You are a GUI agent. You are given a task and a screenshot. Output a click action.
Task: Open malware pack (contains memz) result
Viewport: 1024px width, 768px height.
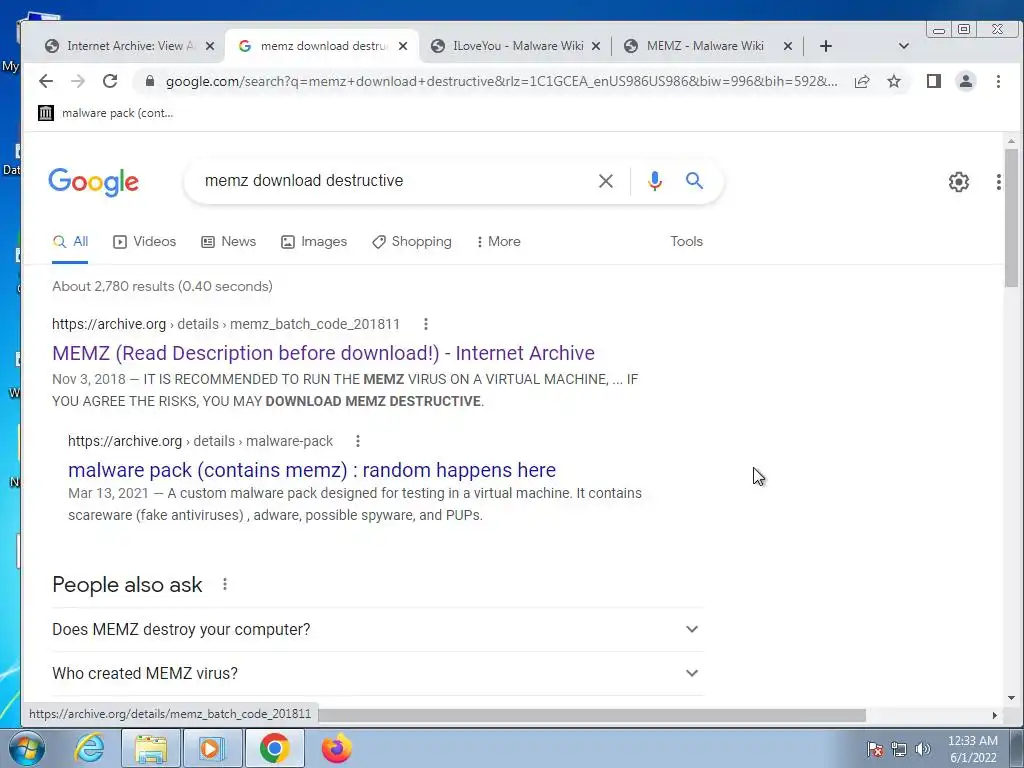pos(312,470)
